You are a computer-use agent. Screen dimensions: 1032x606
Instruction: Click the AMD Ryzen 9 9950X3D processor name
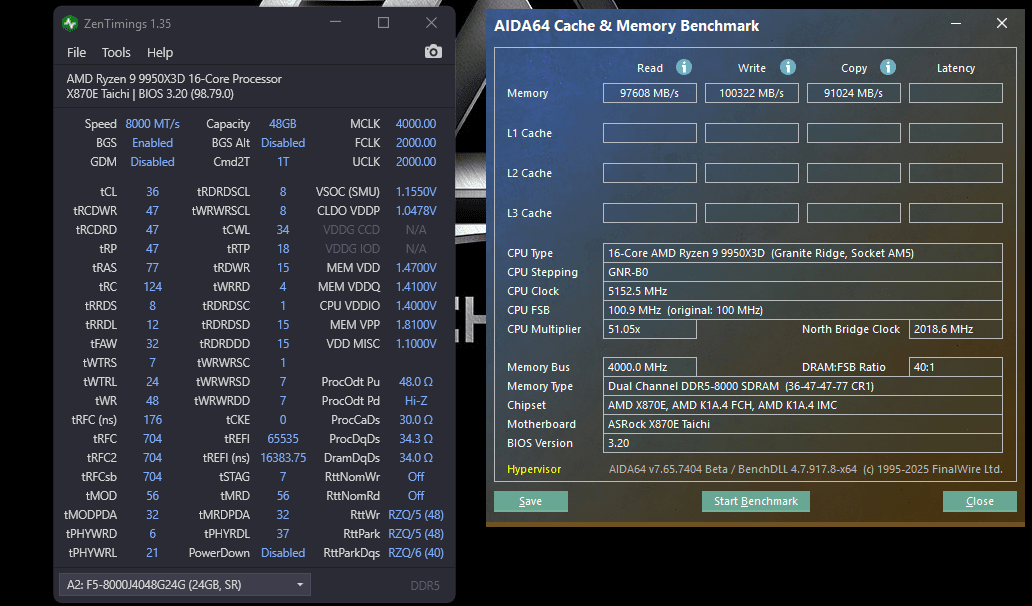tap(174, 79)
